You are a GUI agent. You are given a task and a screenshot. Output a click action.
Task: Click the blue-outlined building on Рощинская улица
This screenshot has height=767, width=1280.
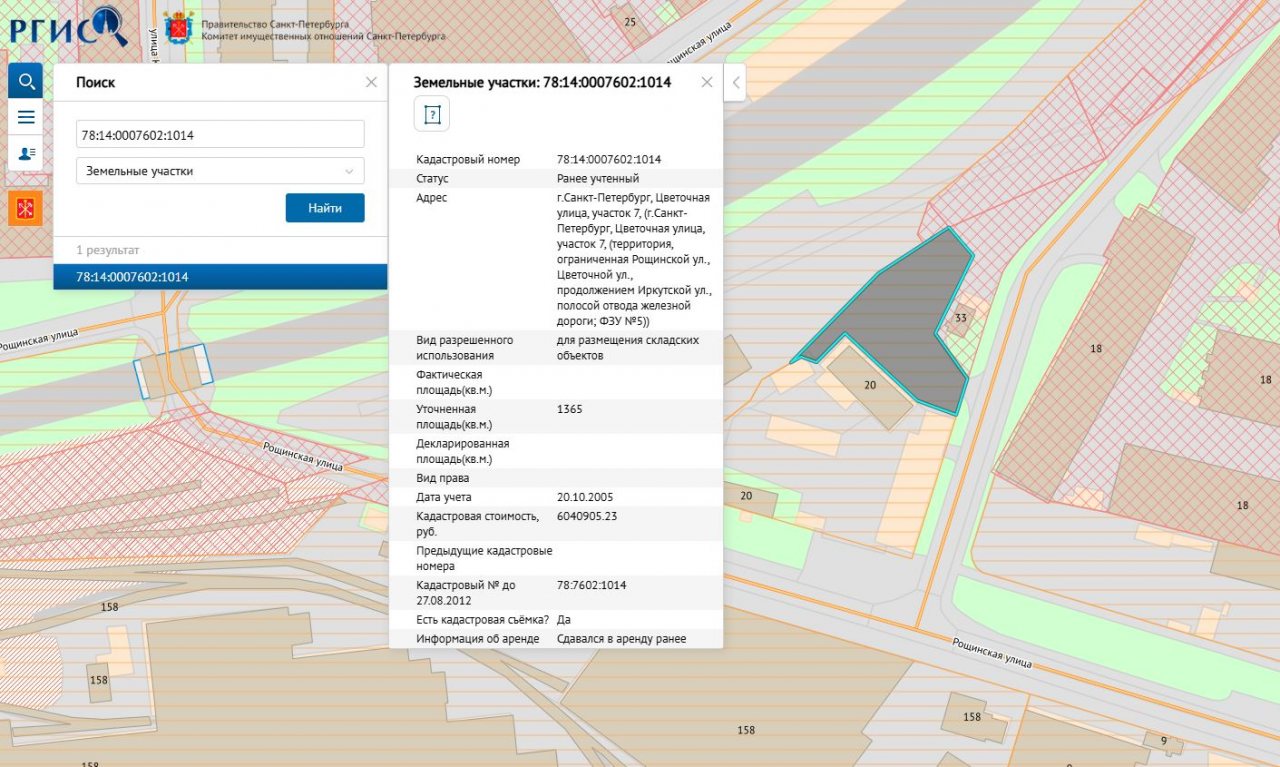click(x=173, y=371)
